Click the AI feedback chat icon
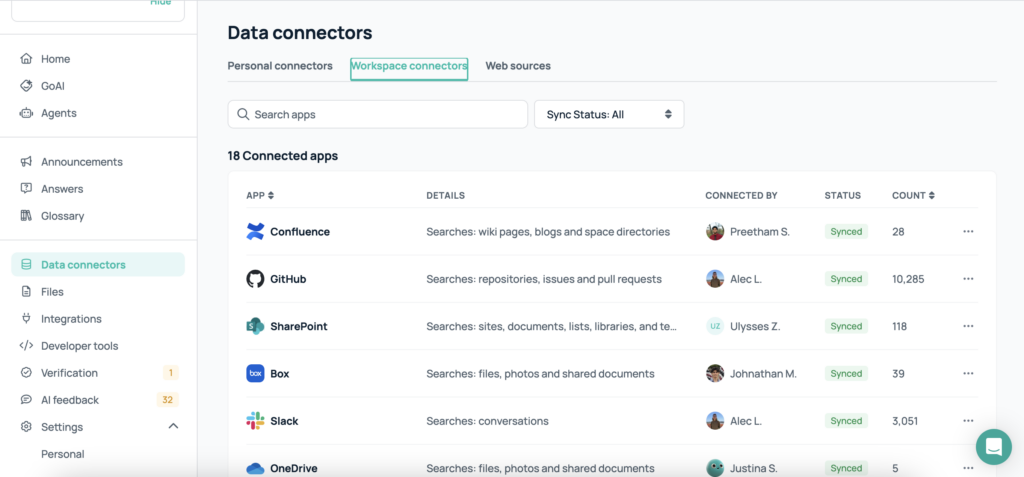This screenshot has width=1024, height=477. (x=26, y=400)
